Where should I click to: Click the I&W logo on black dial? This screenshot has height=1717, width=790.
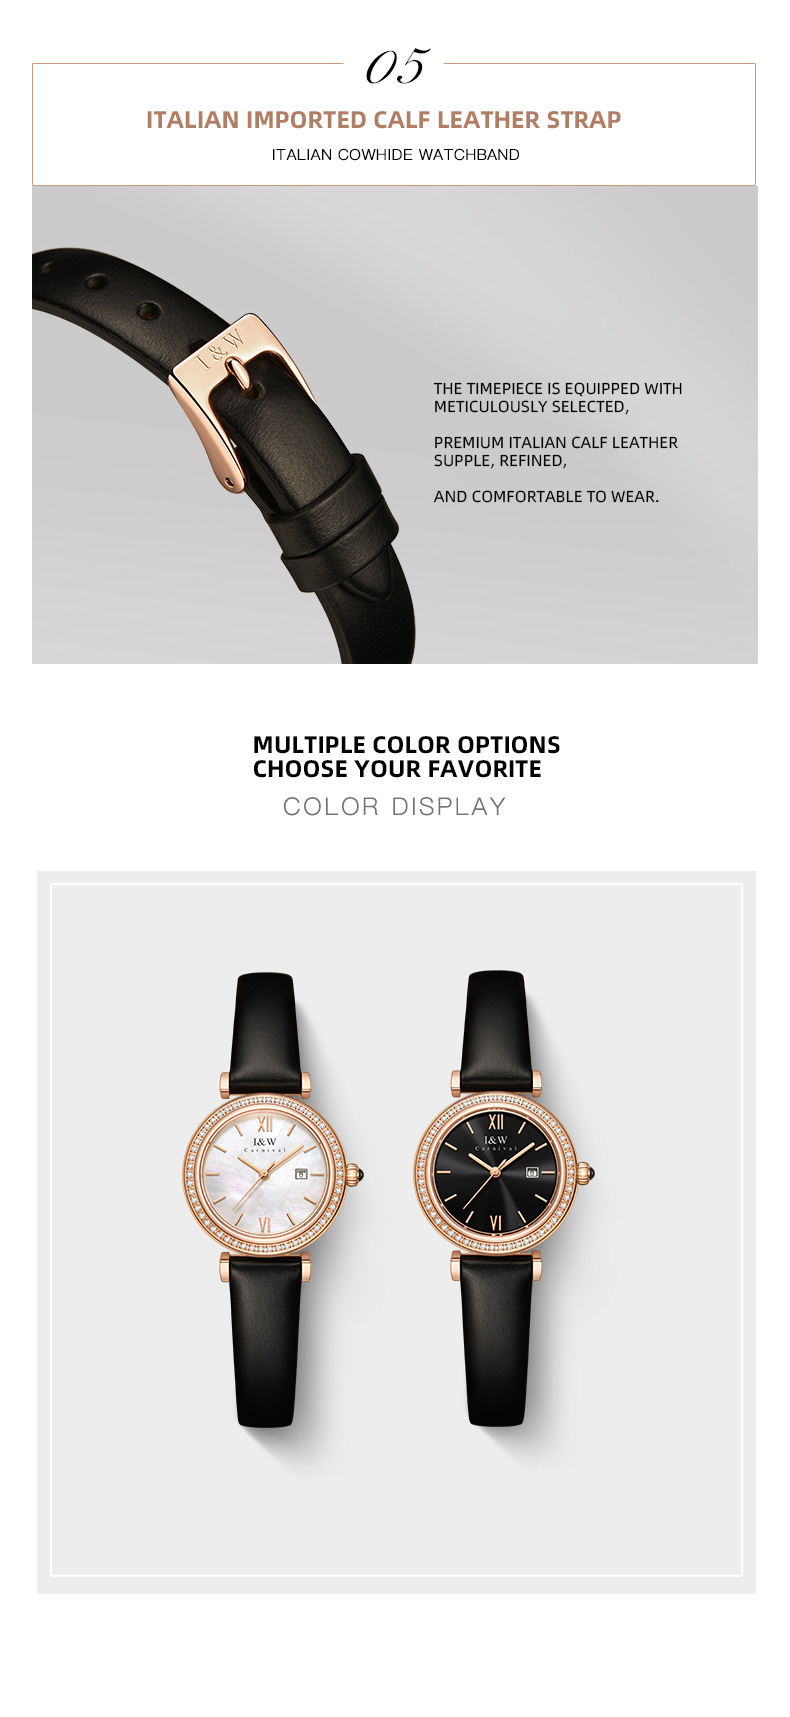pyautogui.click(x=495, y=1142)
